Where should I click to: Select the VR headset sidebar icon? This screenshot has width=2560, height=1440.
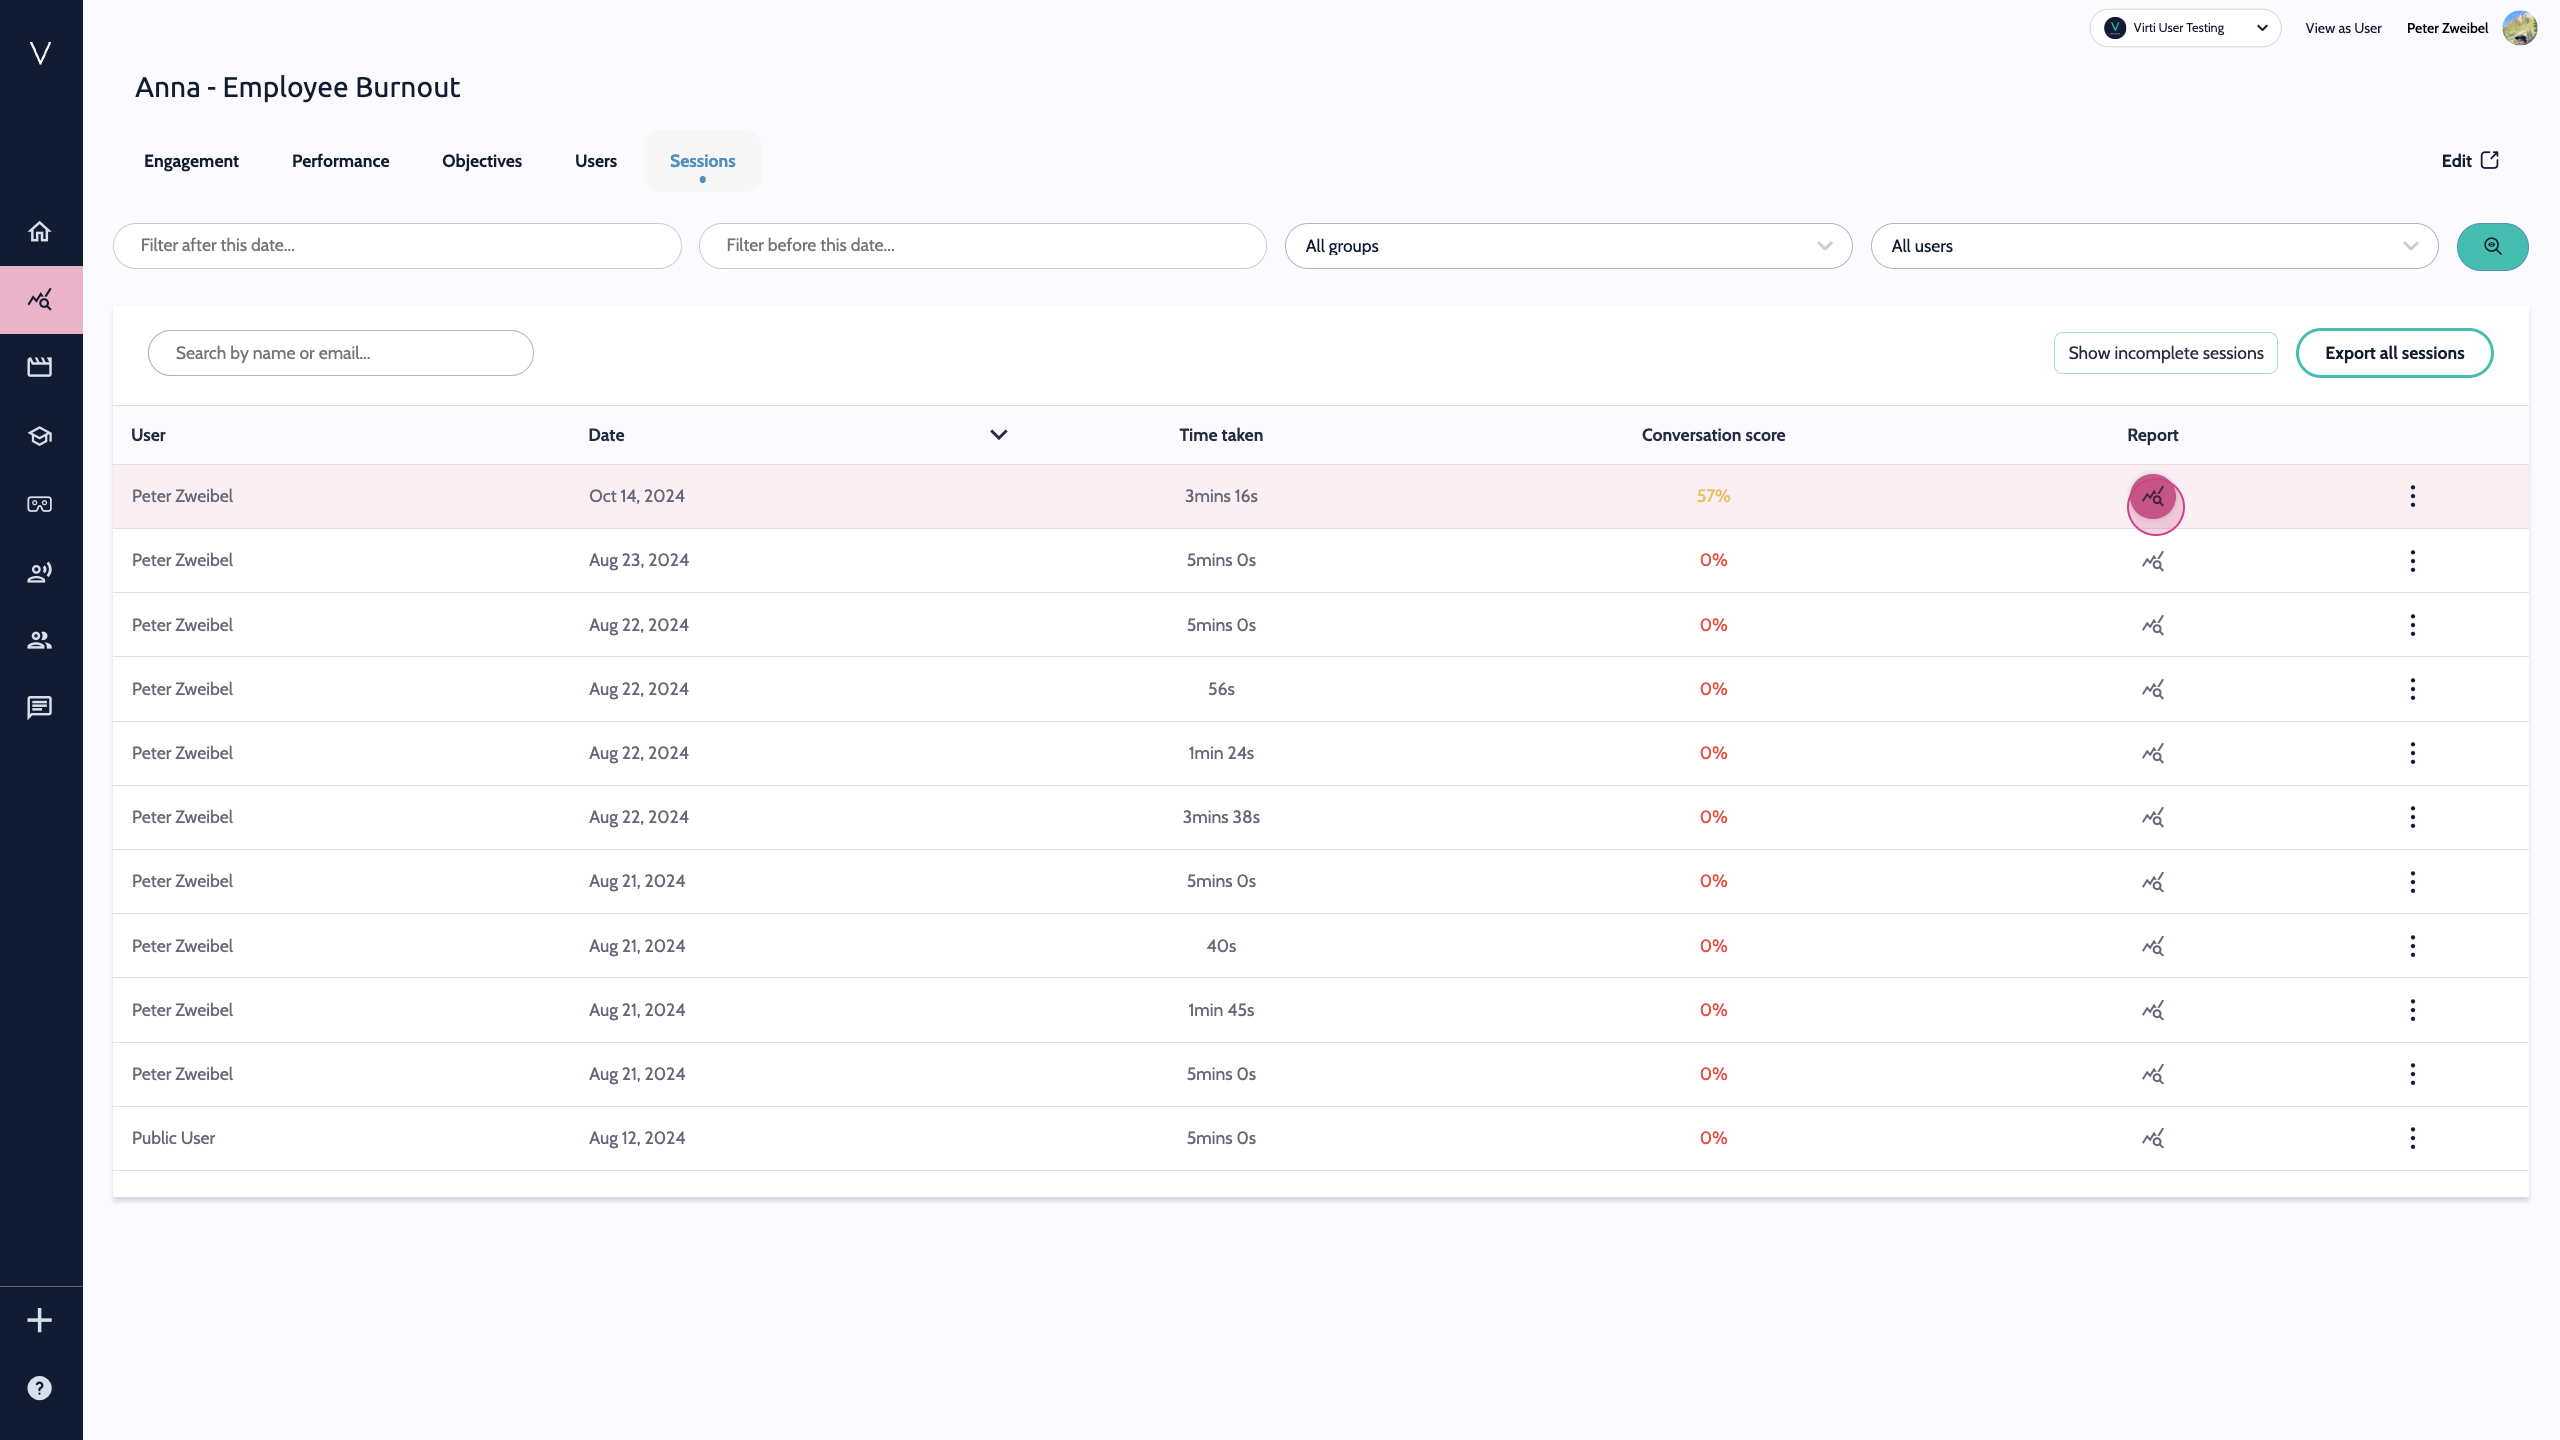[40, 504]
